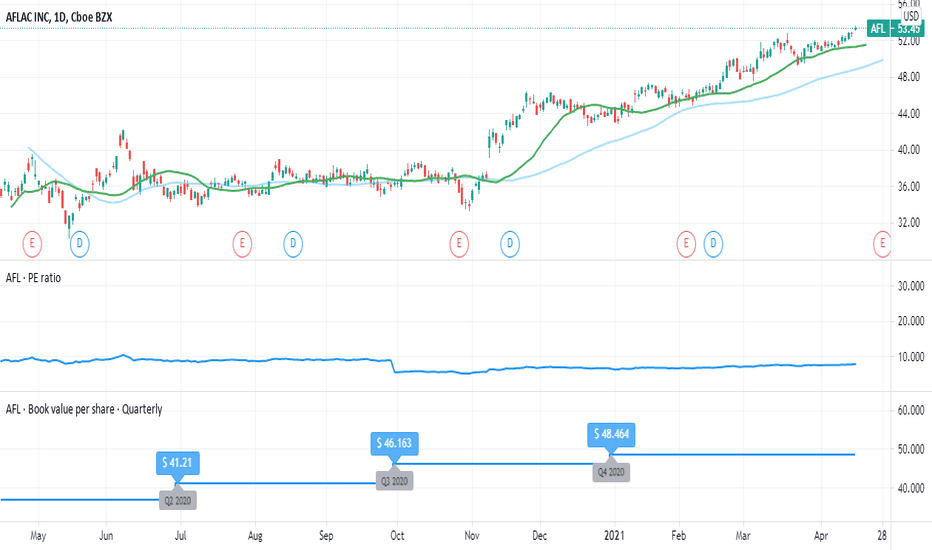Open the dividend marker D in mid-August
The width and height of the screenshot is (932, 550).
coord(293,244)
